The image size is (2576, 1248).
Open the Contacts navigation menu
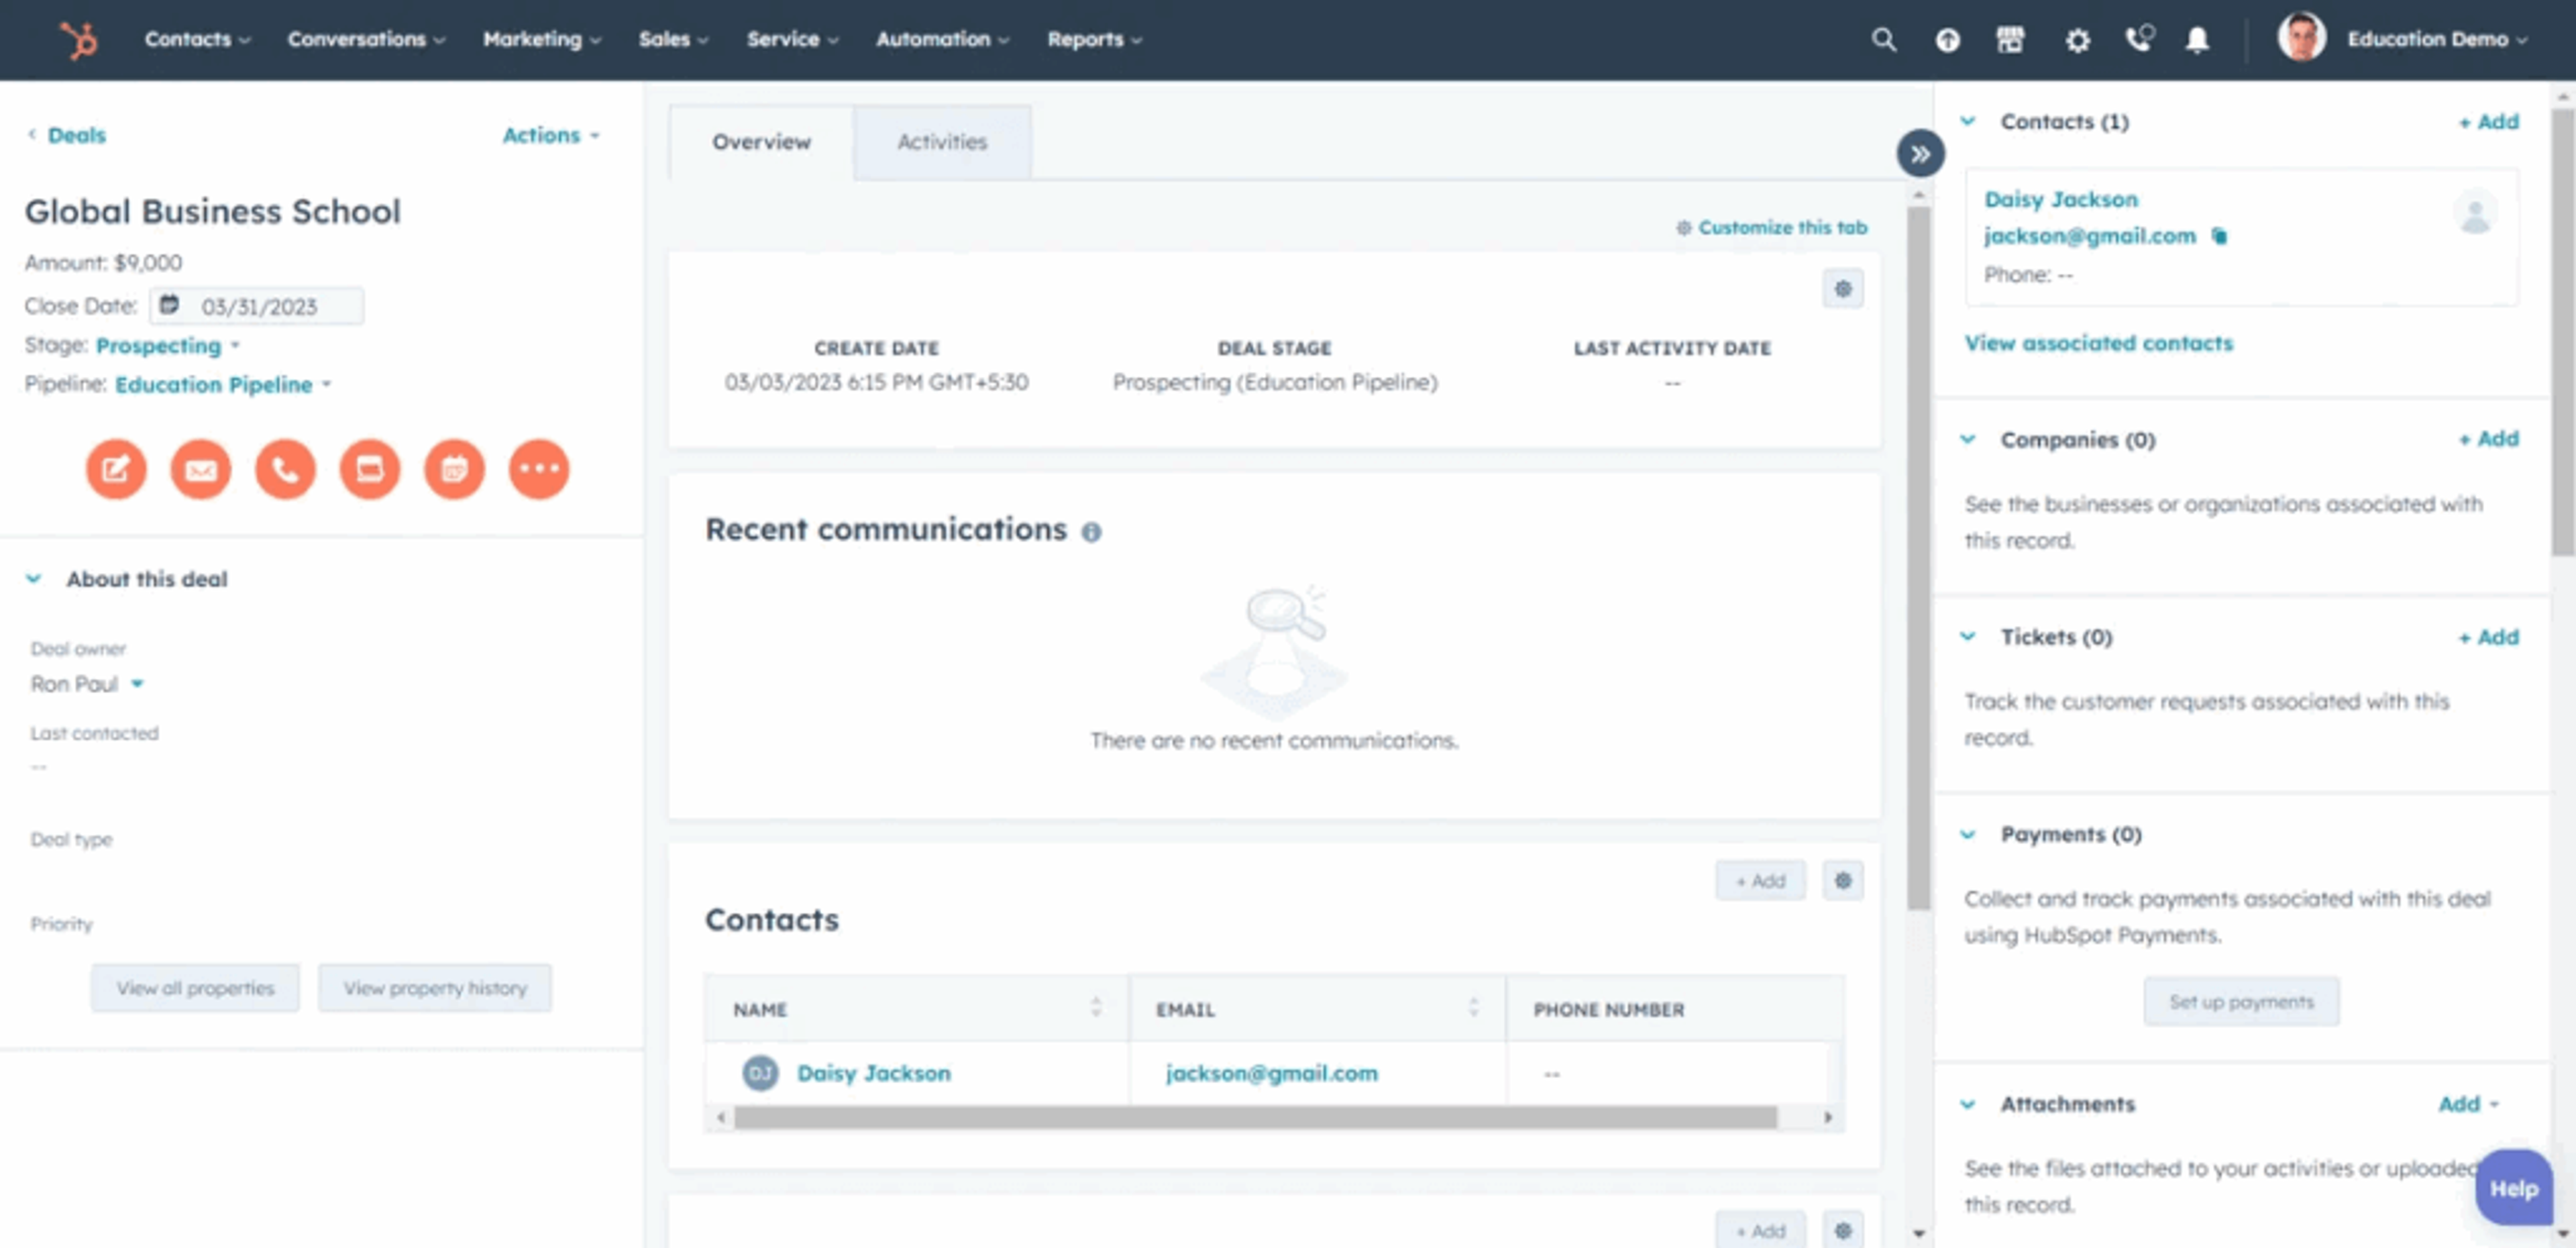pyautogui.click(x=197, y=39)
